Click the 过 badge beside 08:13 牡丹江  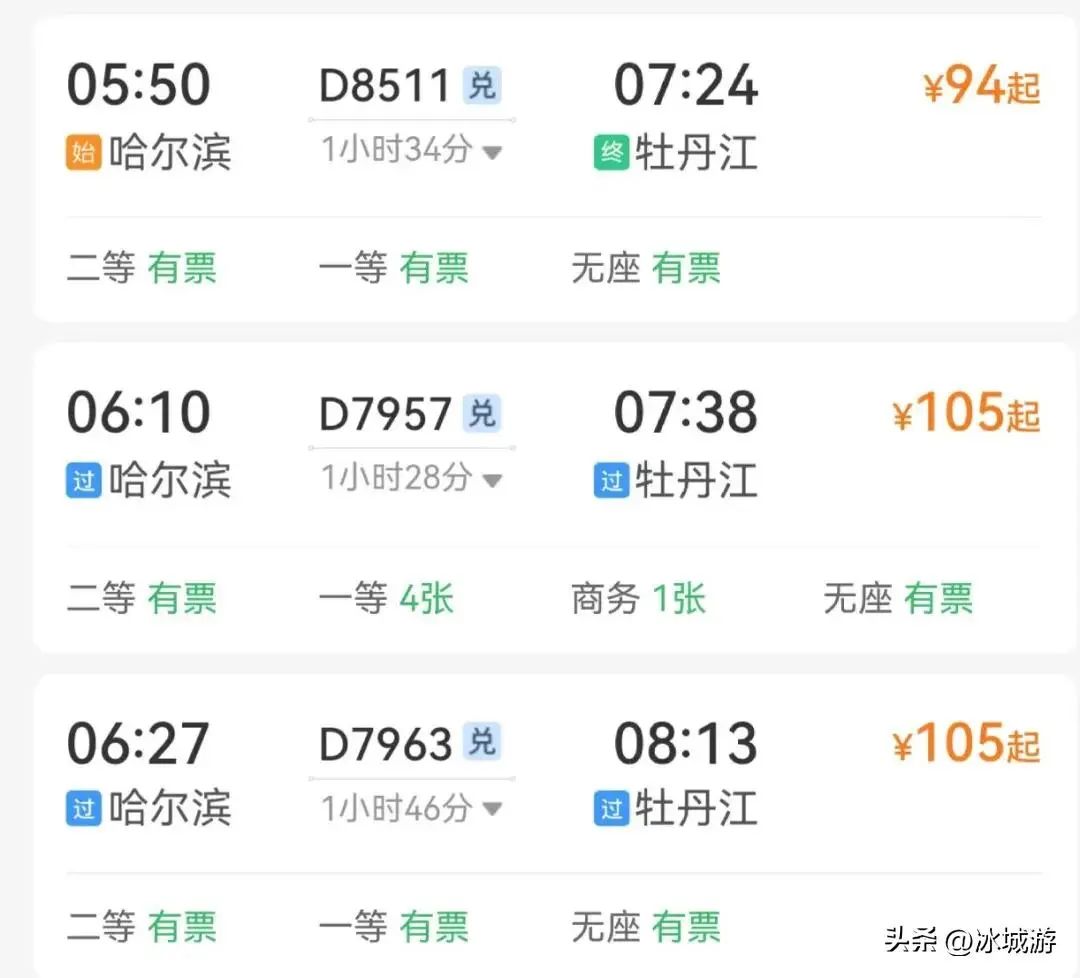coord(611,809)
